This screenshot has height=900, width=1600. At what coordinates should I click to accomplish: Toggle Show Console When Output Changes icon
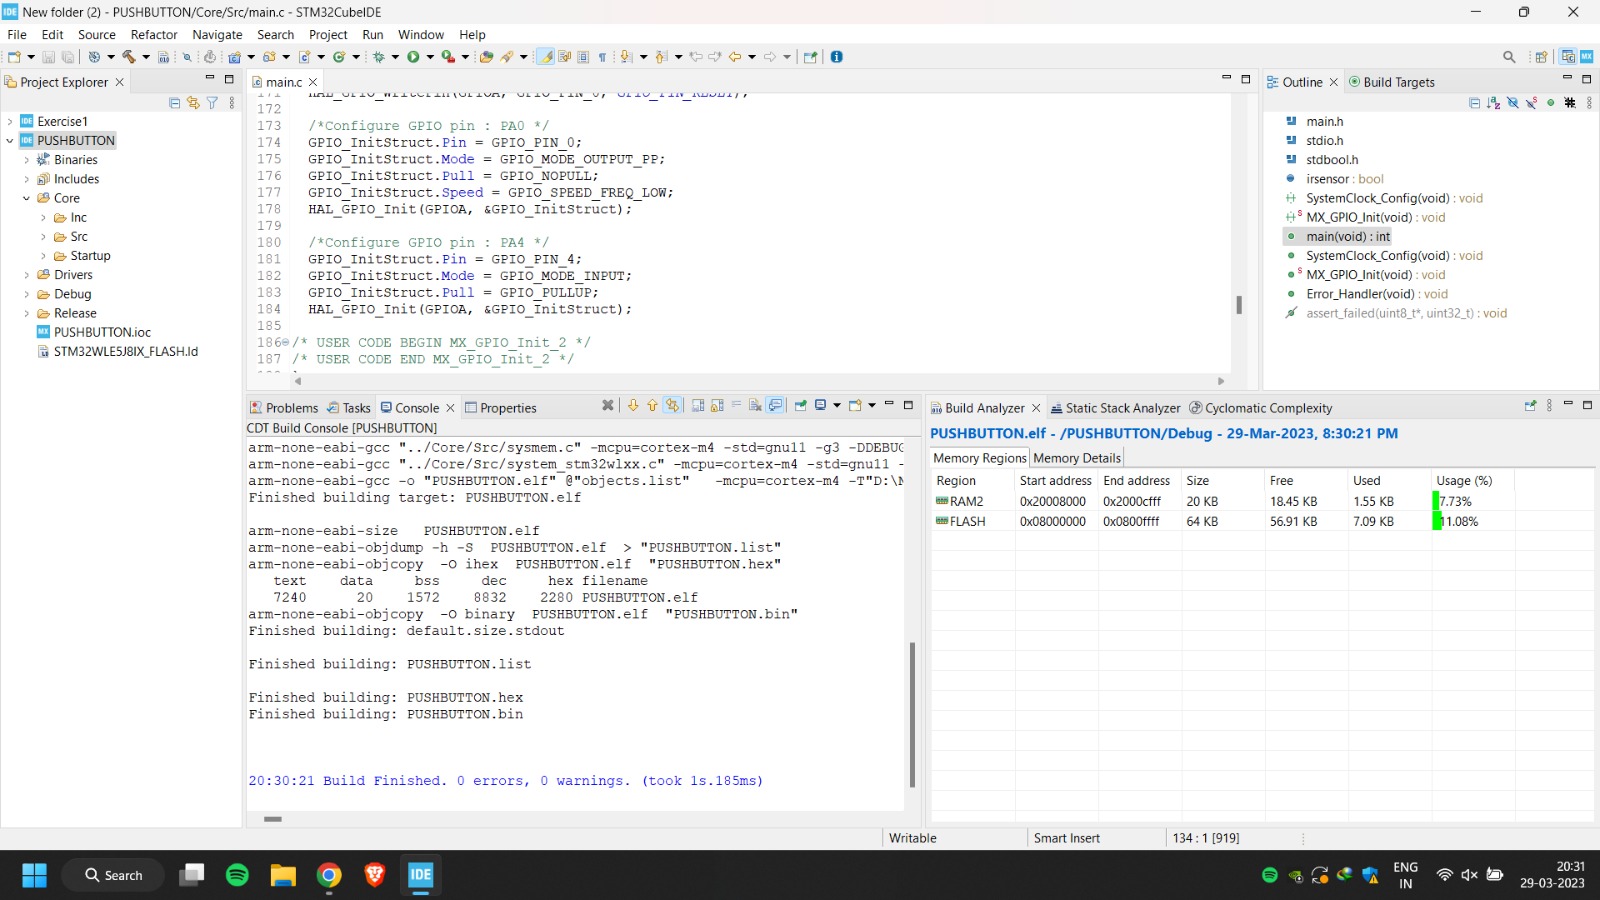775,405
